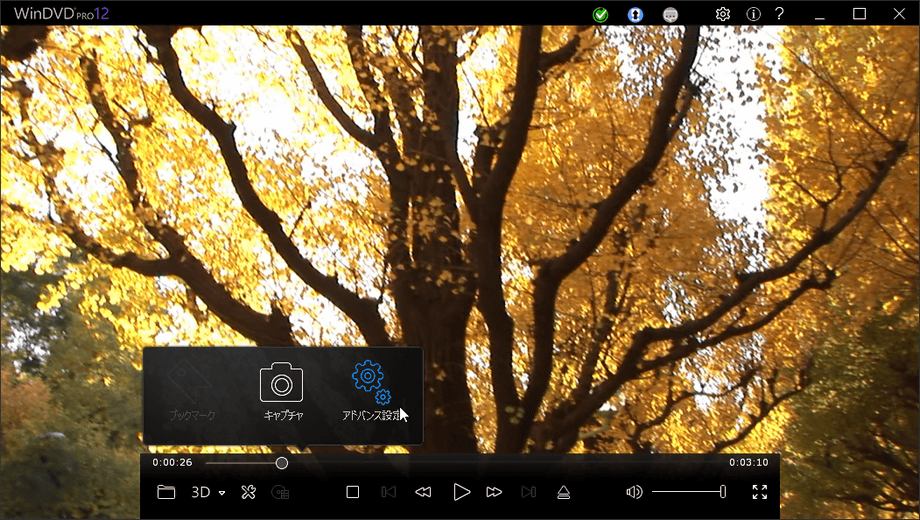
Task: Eject the disc
Action: [563, 492]
